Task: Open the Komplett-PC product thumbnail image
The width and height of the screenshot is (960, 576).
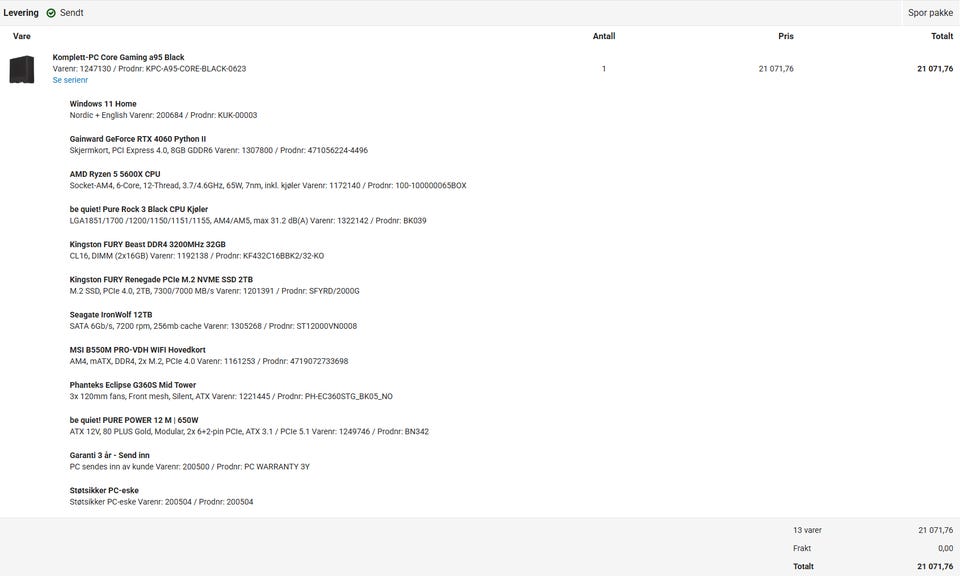Action: click(x=22, y=69)
